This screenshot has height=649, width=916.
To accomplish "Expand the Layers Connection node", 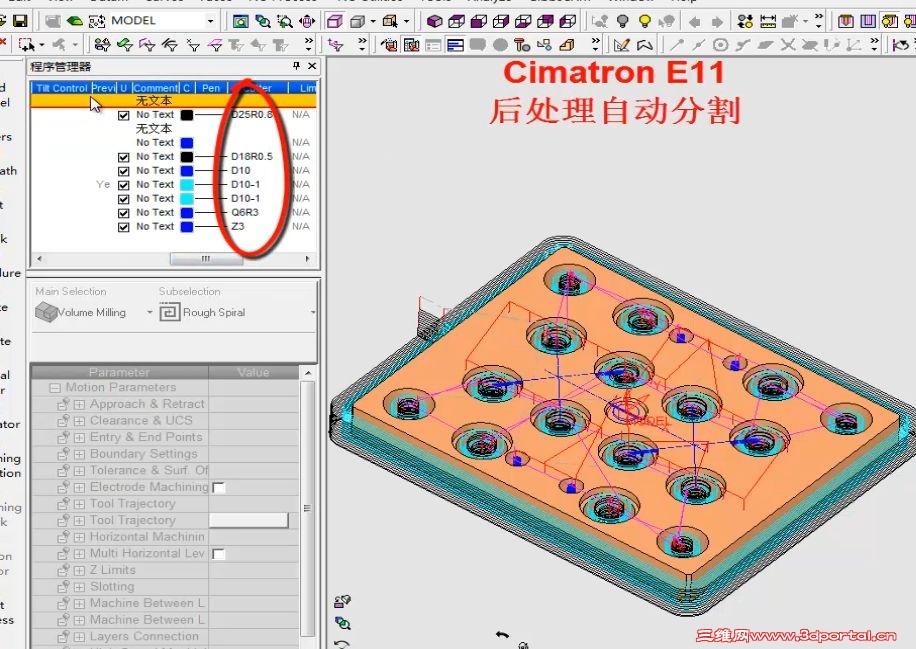I will pyautogui.click(x=79, y=637).
